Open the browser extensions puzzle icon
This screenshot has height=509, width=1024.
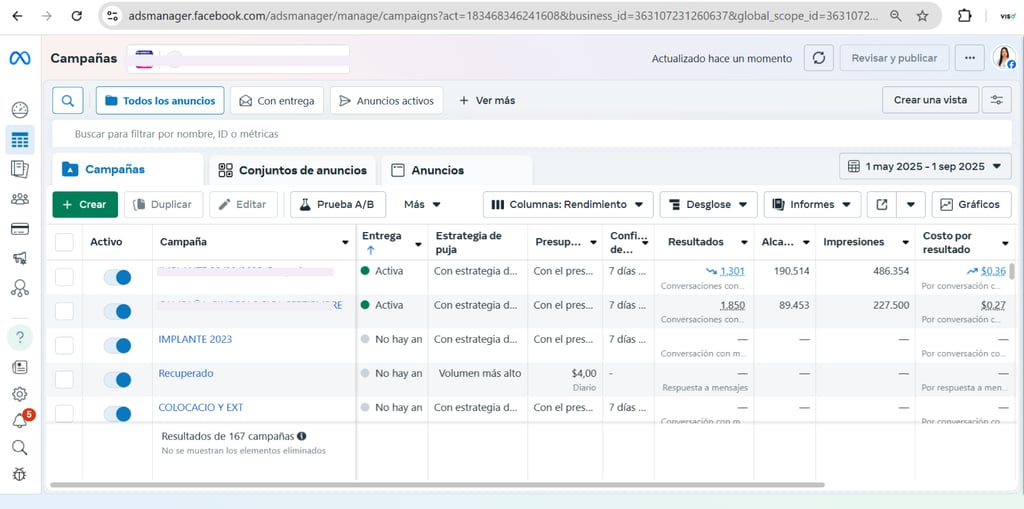965,16
